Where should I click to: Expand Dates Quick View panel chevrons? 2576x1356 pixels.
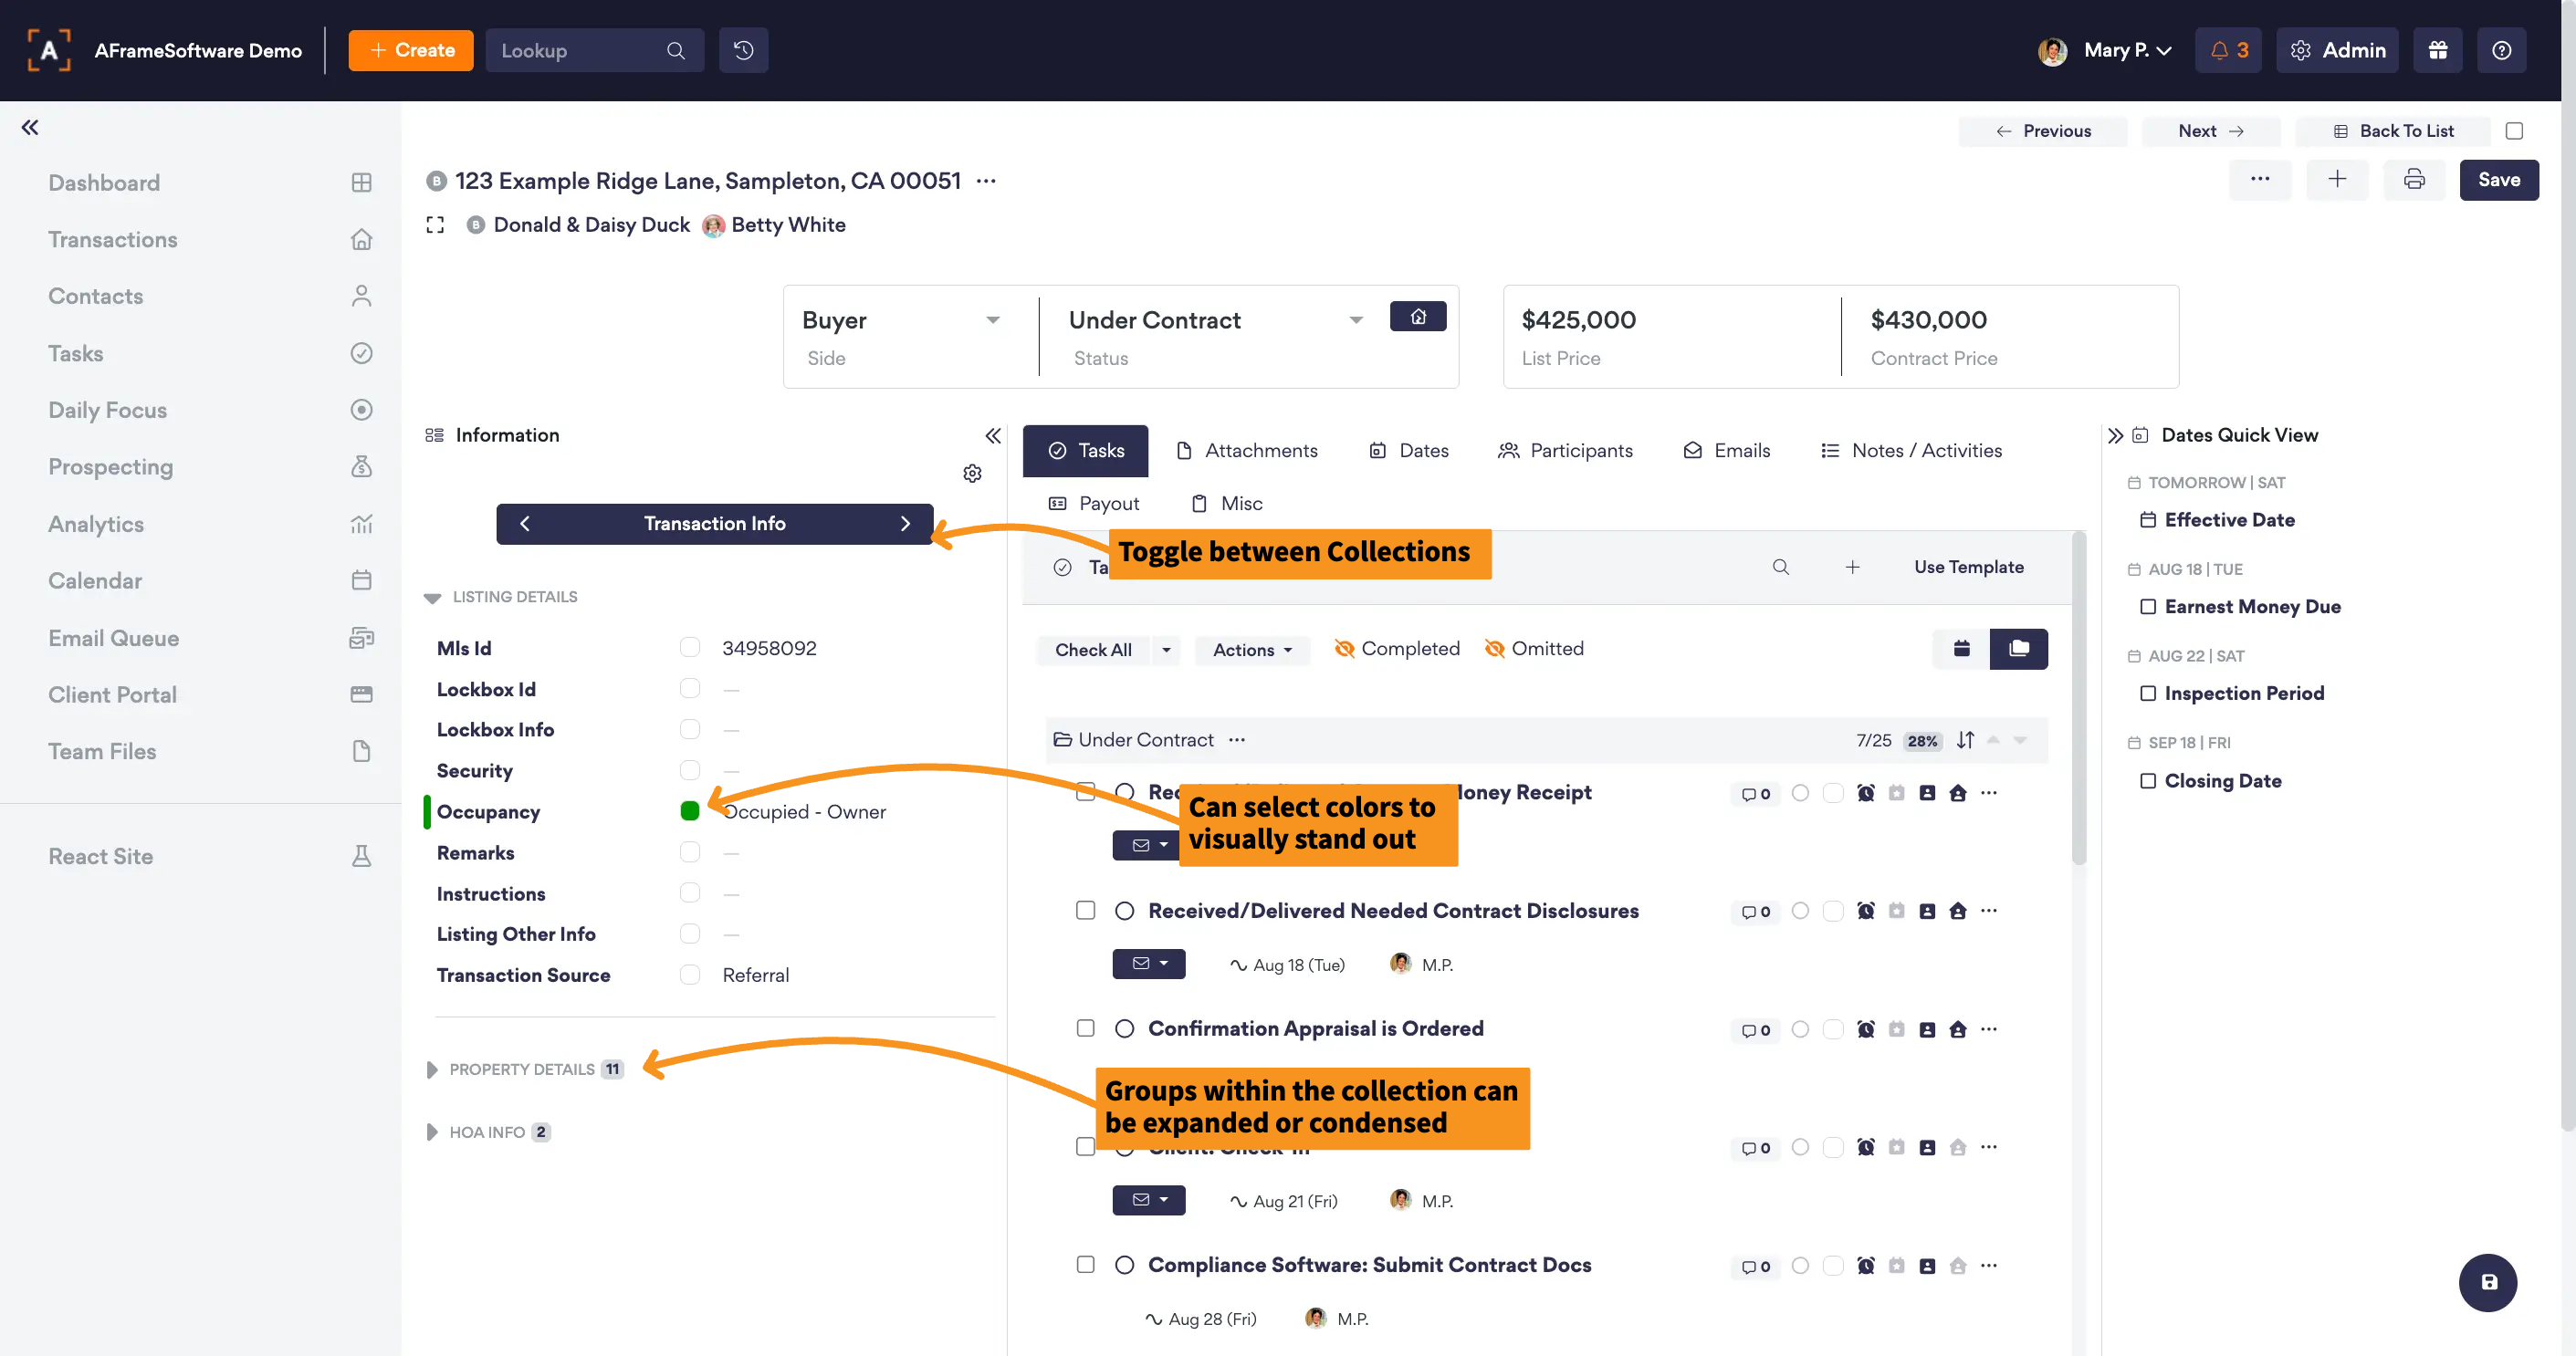pos(2115,435)
